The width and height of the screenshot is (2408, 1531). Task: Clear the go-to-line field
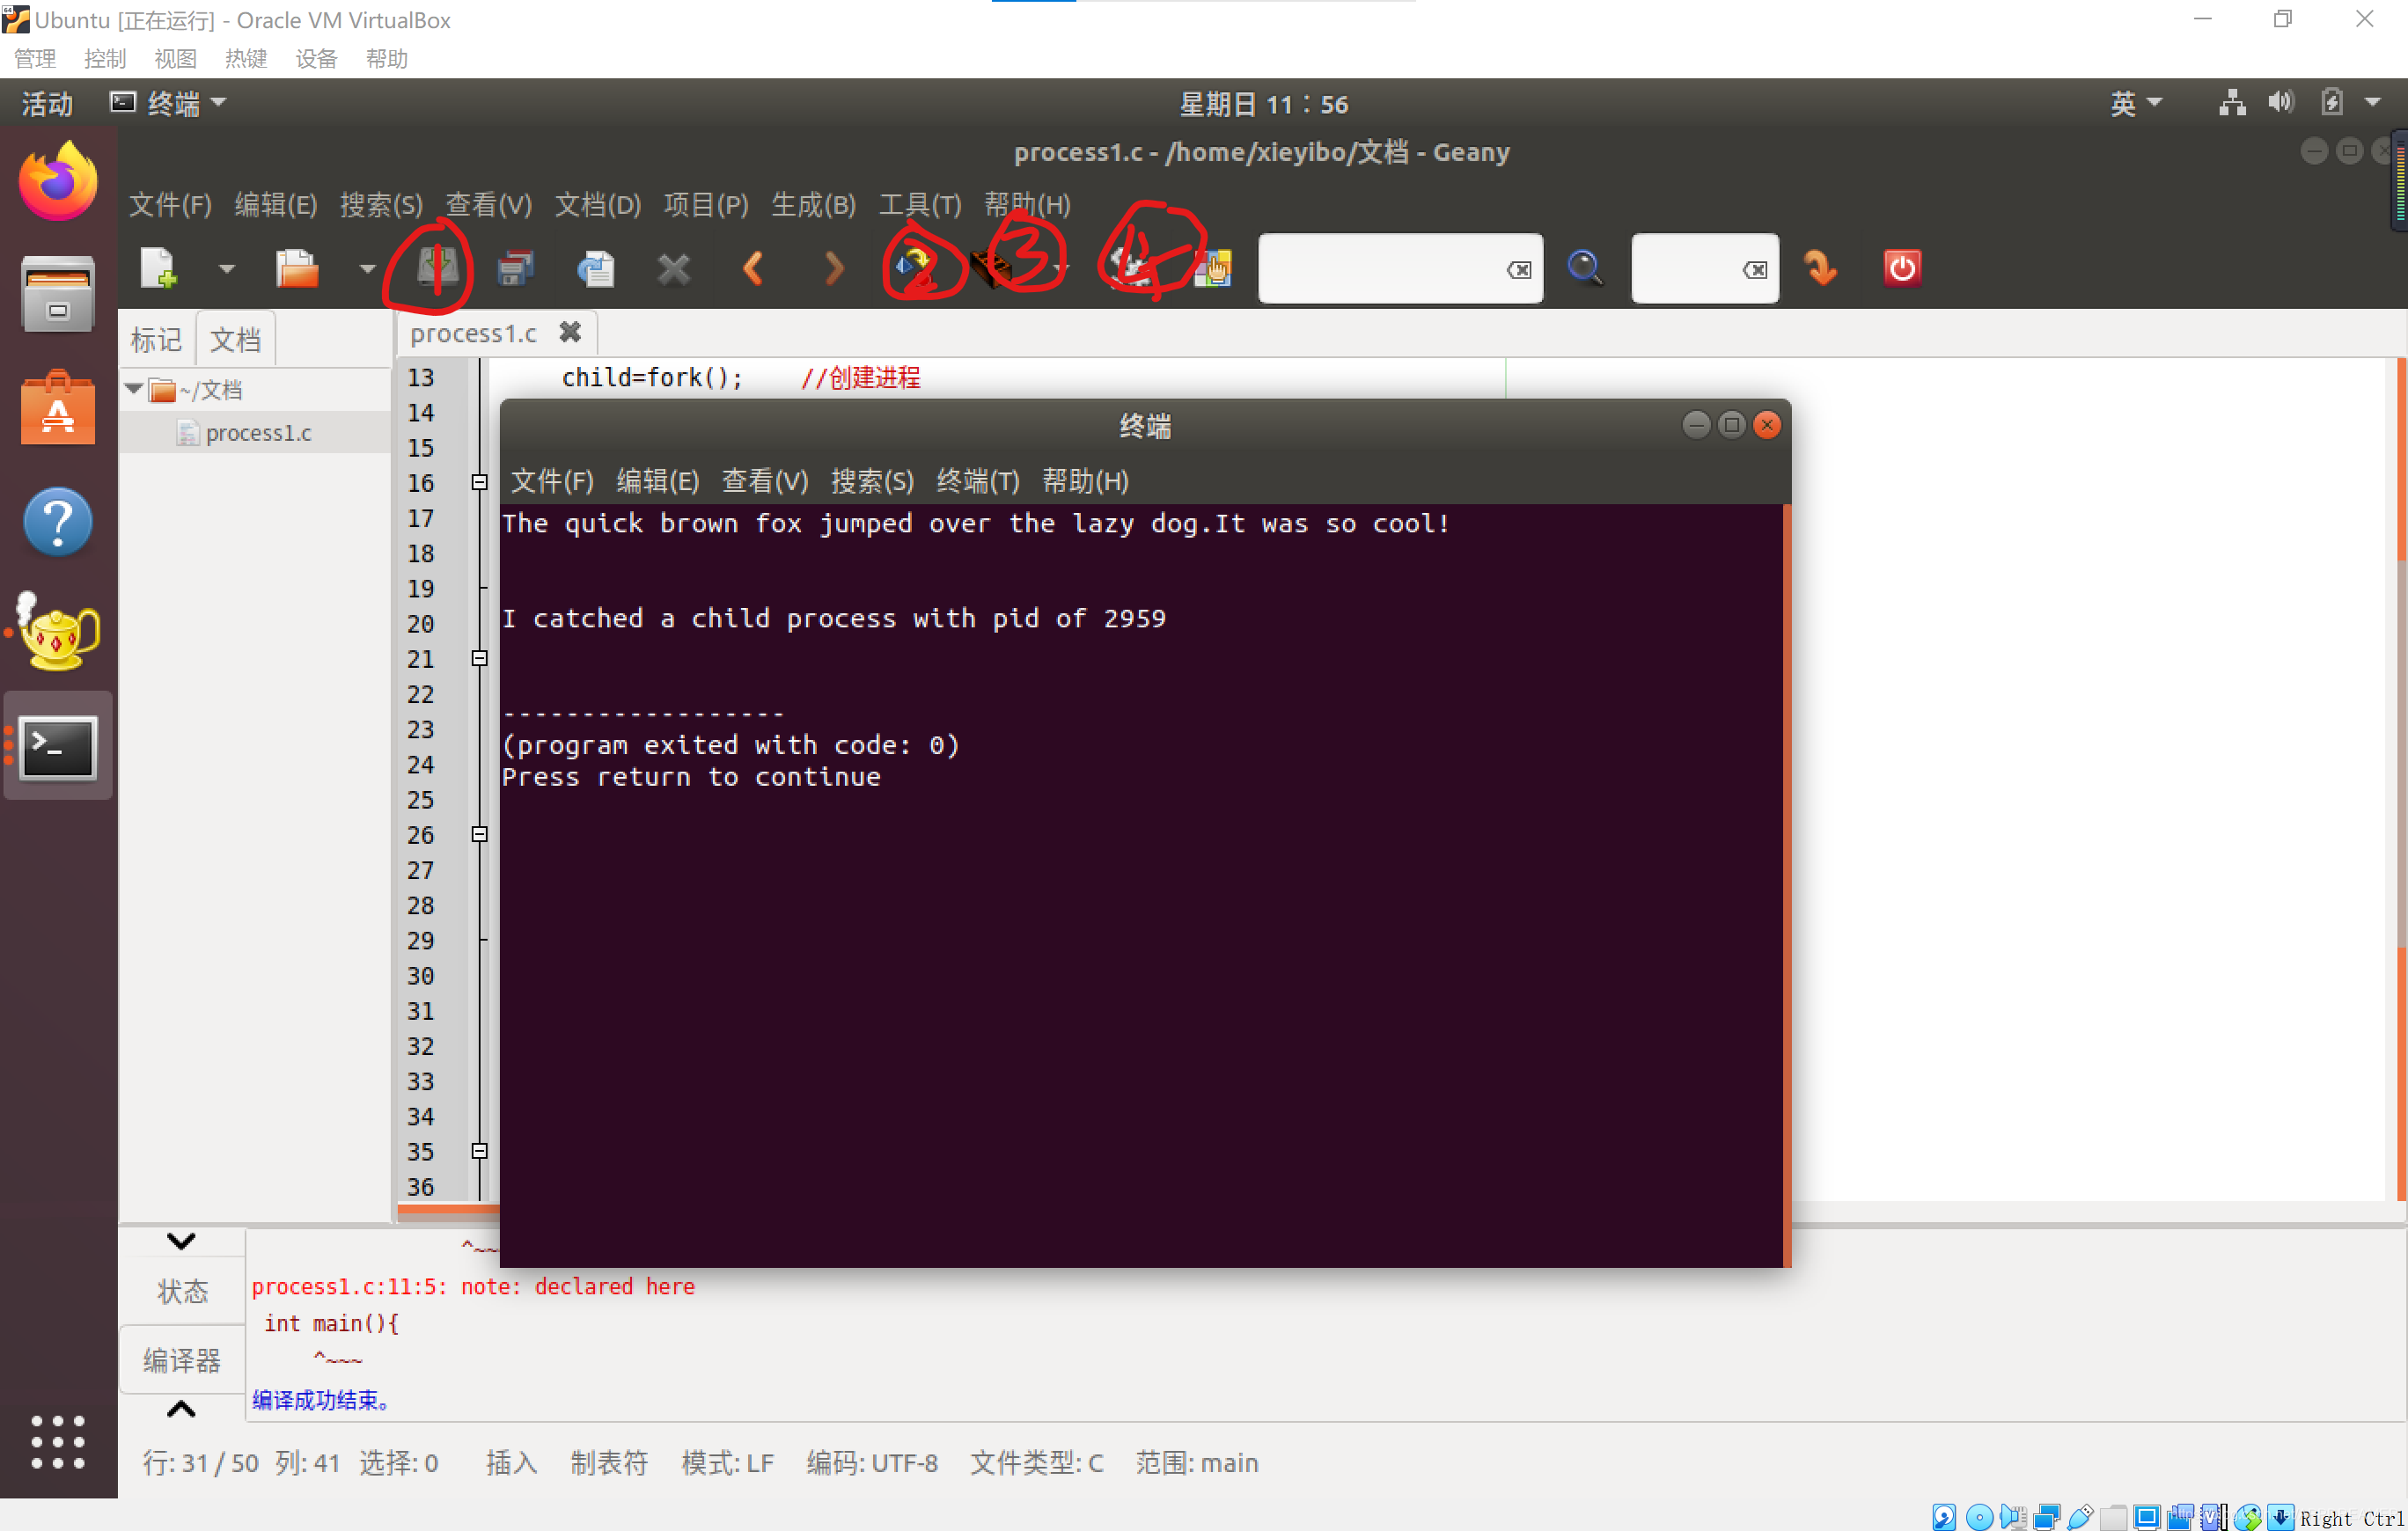click(1754, 270)
